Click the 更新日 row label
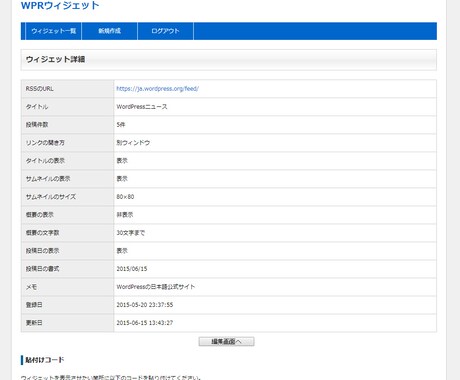 click(x=34, y=323)
